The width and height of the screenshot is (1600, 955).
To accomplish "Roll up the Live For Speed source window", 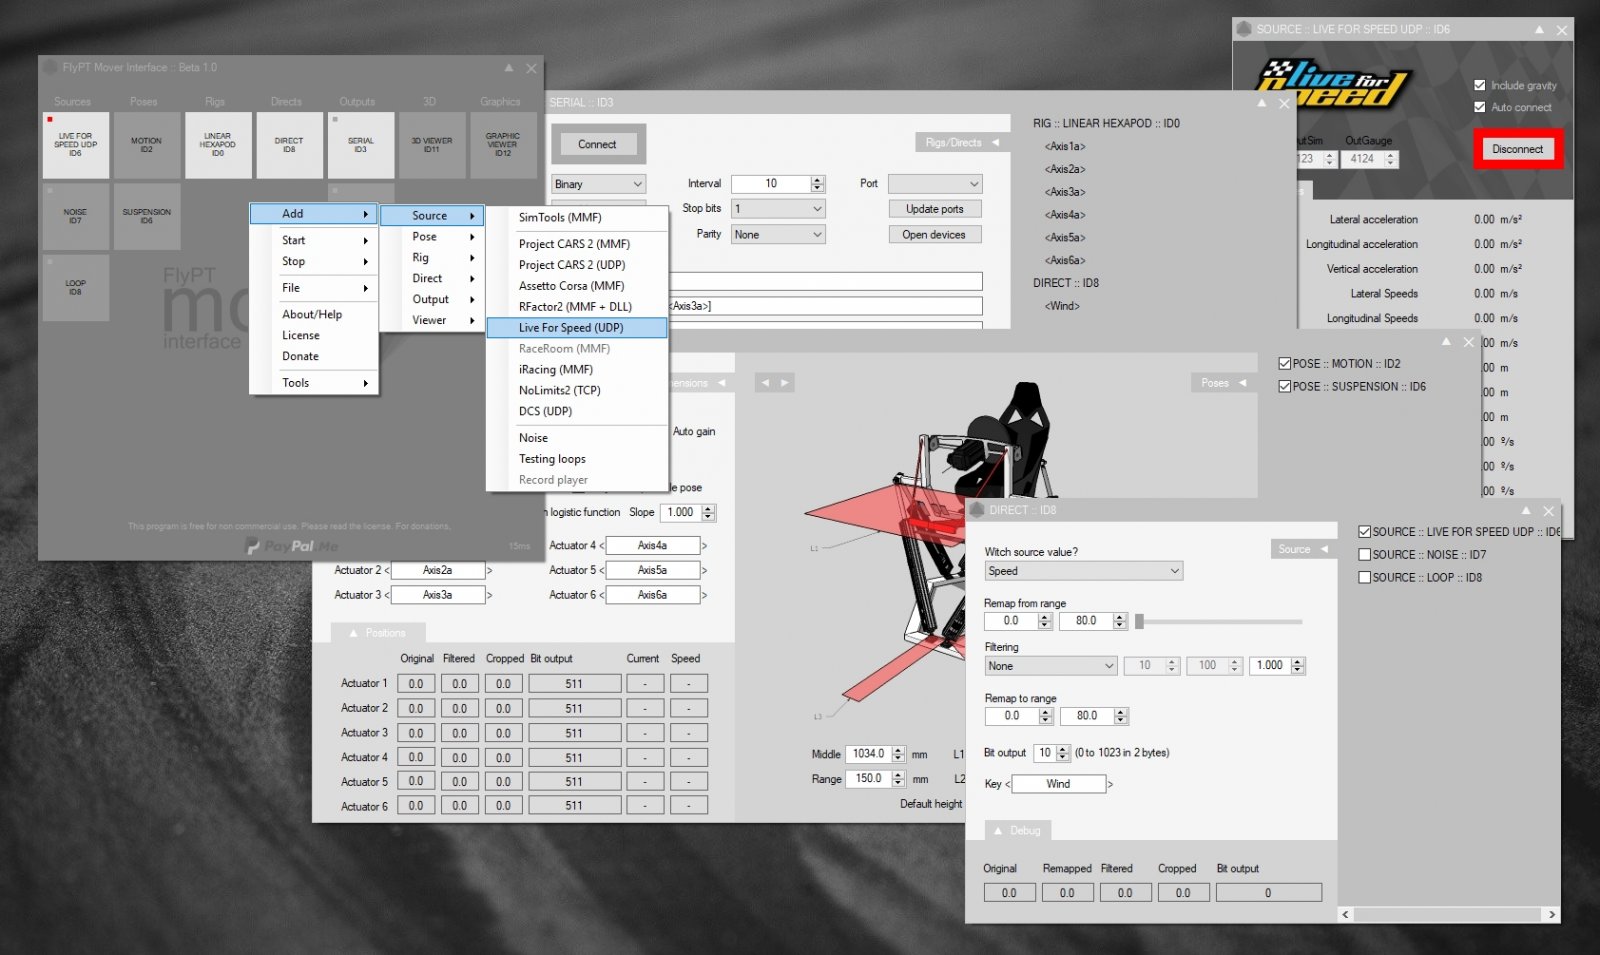I will (x=1539, y=30).
